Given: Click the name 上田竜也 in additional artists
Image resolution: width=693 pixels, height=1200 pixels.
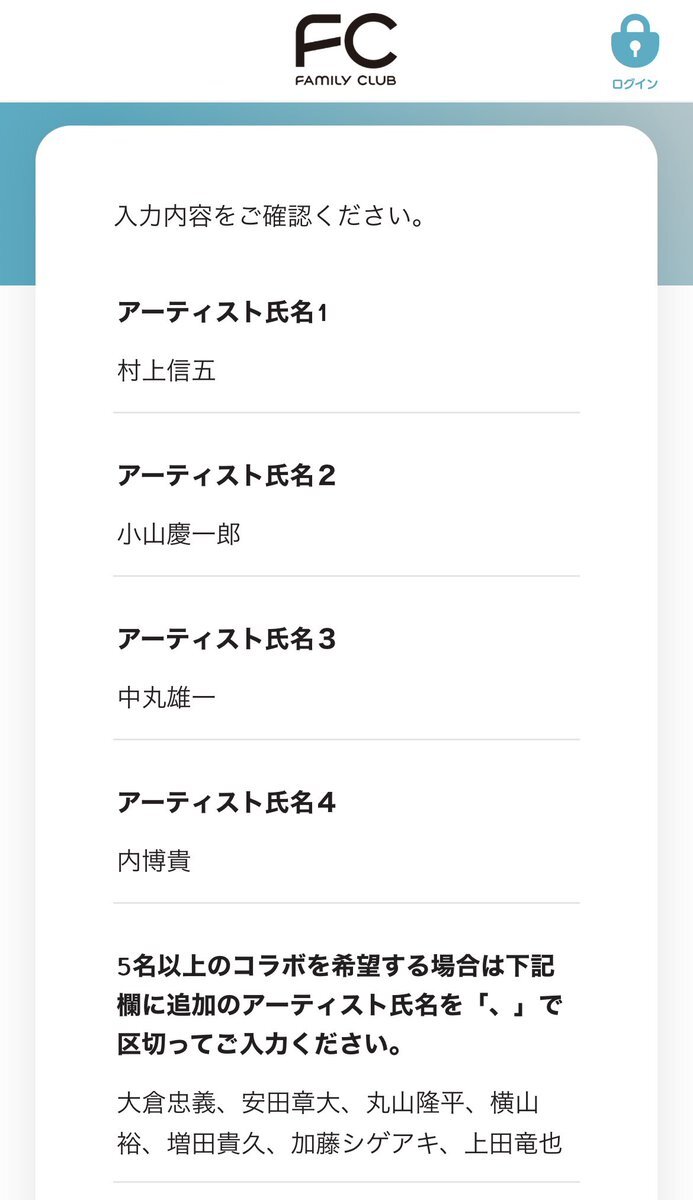Looking at the screenshot, I should (515, 1143).
